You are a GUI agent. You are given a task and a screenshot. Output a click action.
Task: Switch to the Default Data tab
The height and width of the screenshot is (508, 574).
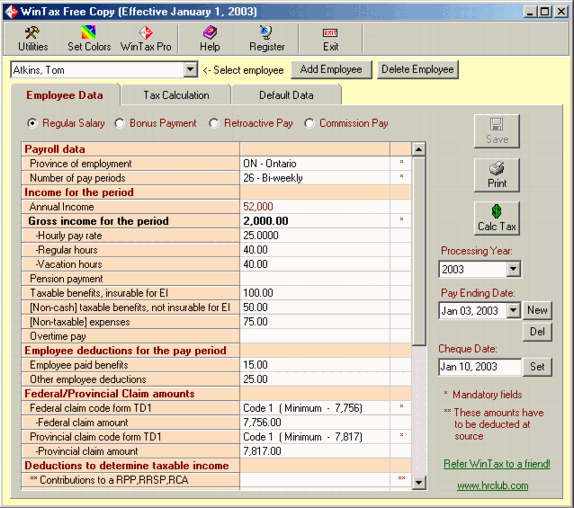click(x=286, y=95)
